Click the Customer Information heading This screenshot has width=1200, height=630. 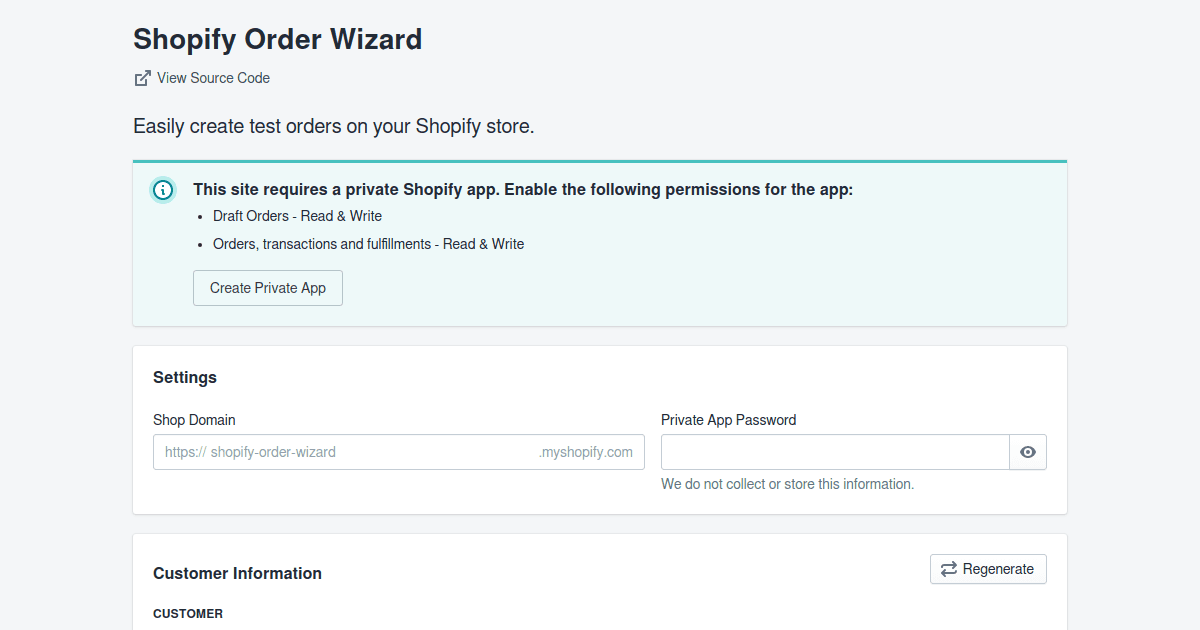click(237, 573)
